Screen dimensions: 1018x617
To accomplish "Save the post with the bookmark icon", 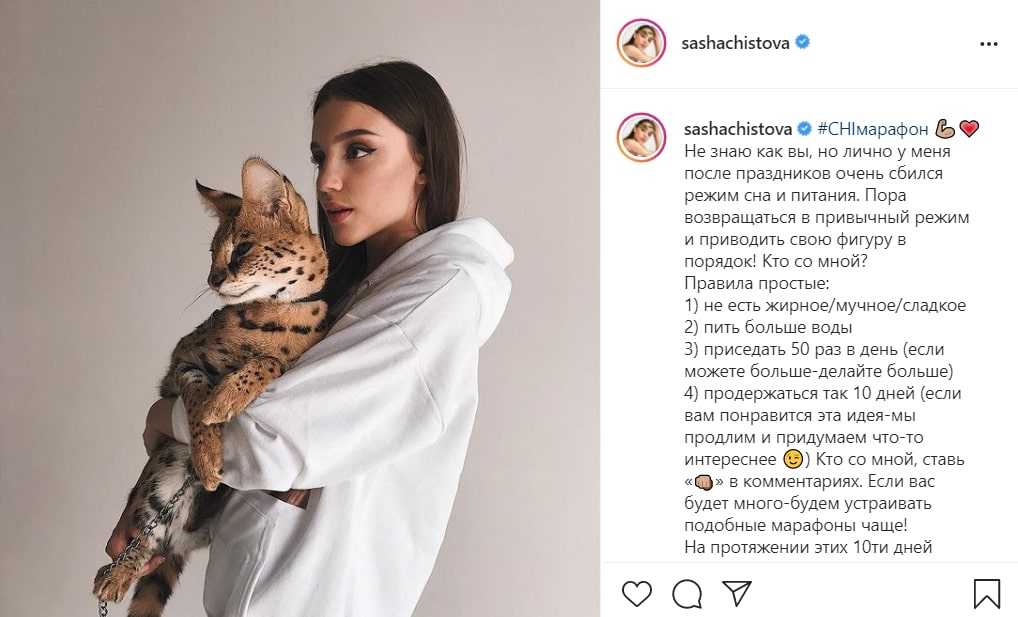I will pyautogui.click(x=986, y=593).
